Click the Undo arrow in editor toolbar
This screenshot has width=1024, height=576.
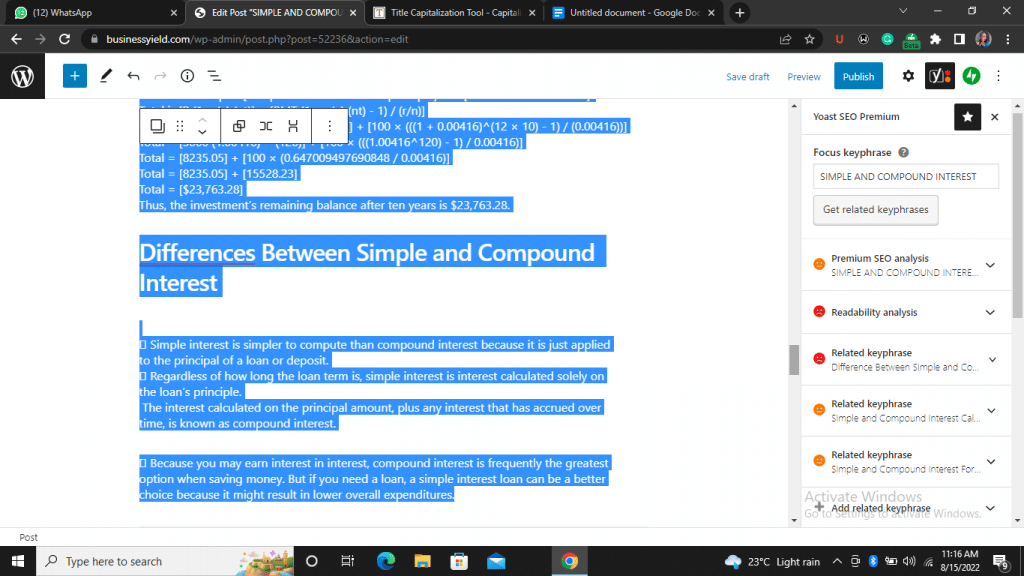(x=133, y=76)
